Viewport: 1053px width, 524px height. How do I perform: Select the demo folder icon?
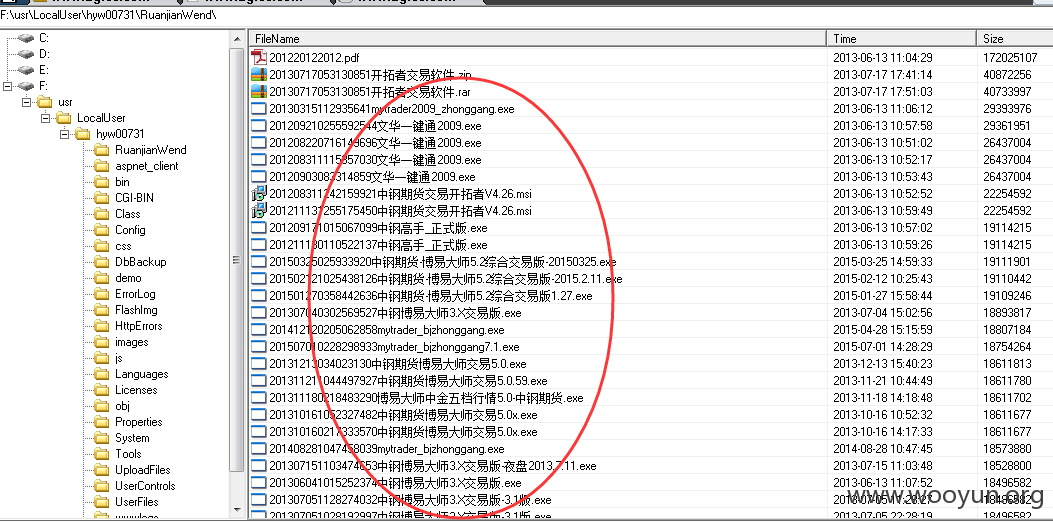[101, 277]
